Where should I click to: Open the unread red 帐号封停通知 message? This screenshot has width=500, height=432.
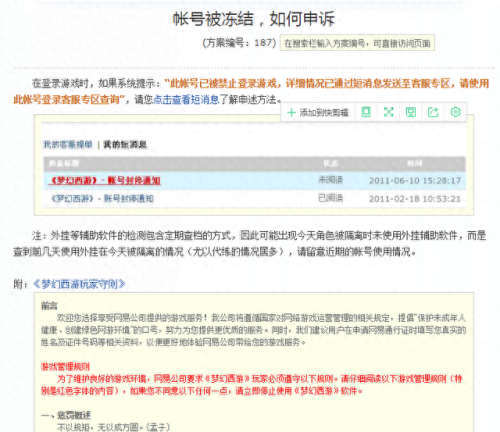click(x=105, y=180)
